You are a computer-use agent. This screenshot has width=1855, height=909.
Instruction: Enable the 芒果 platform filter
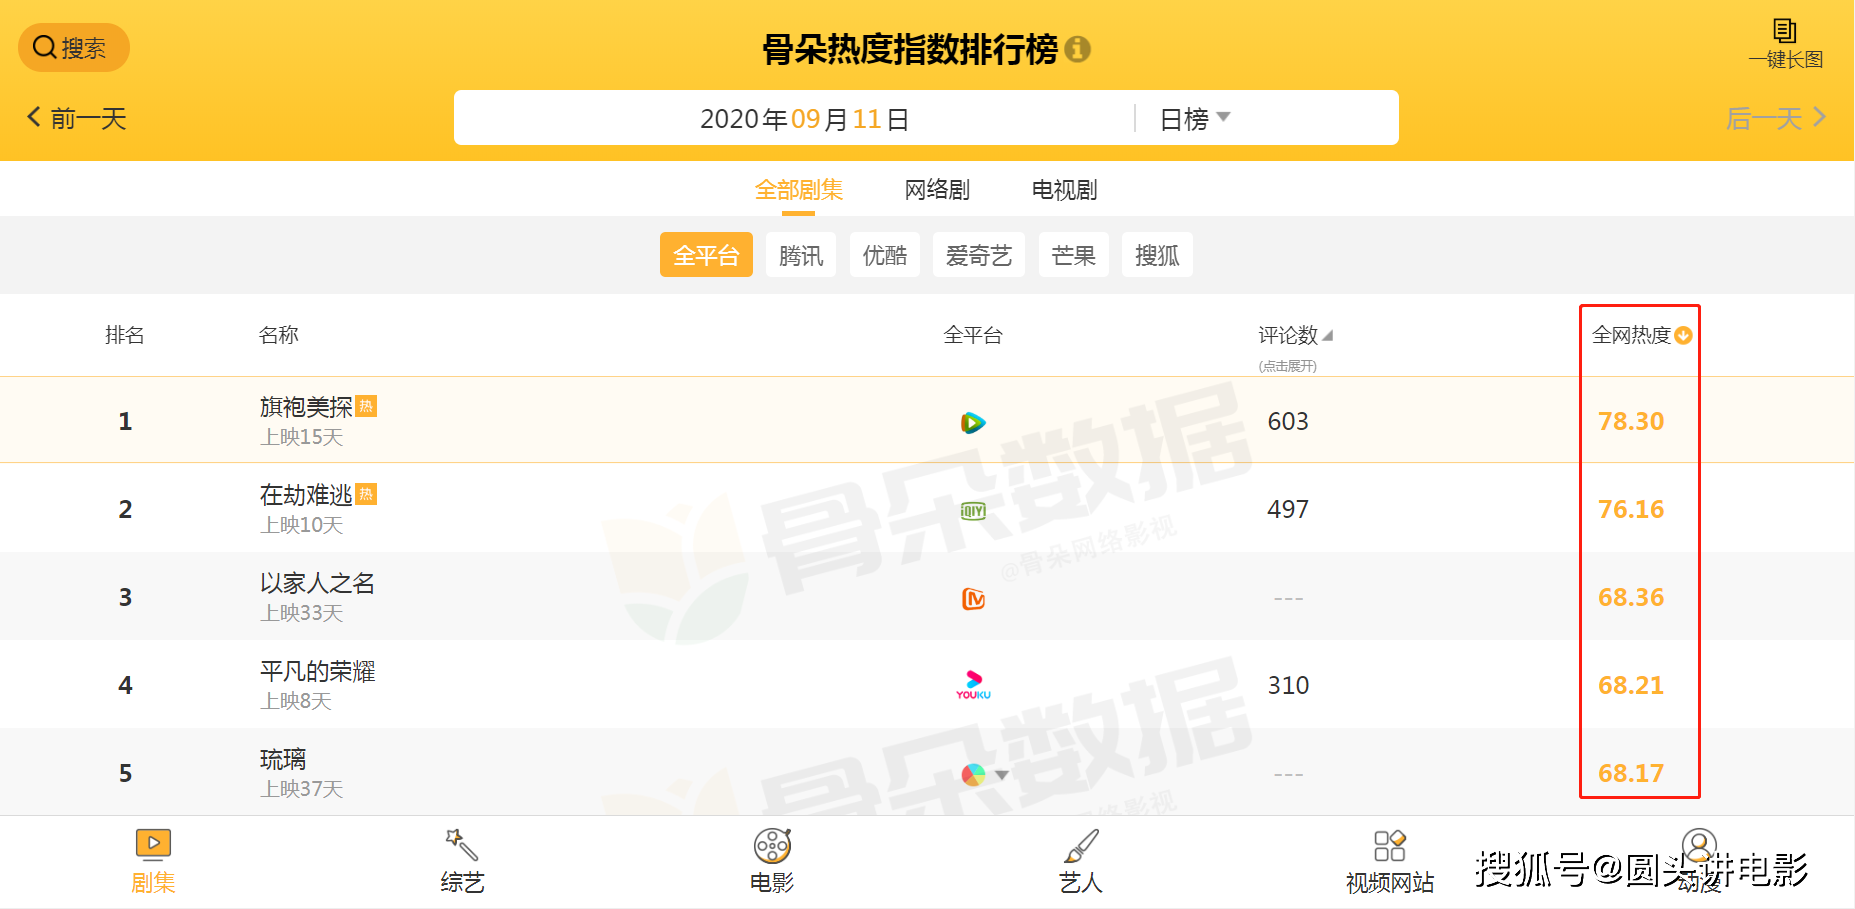1073,255
